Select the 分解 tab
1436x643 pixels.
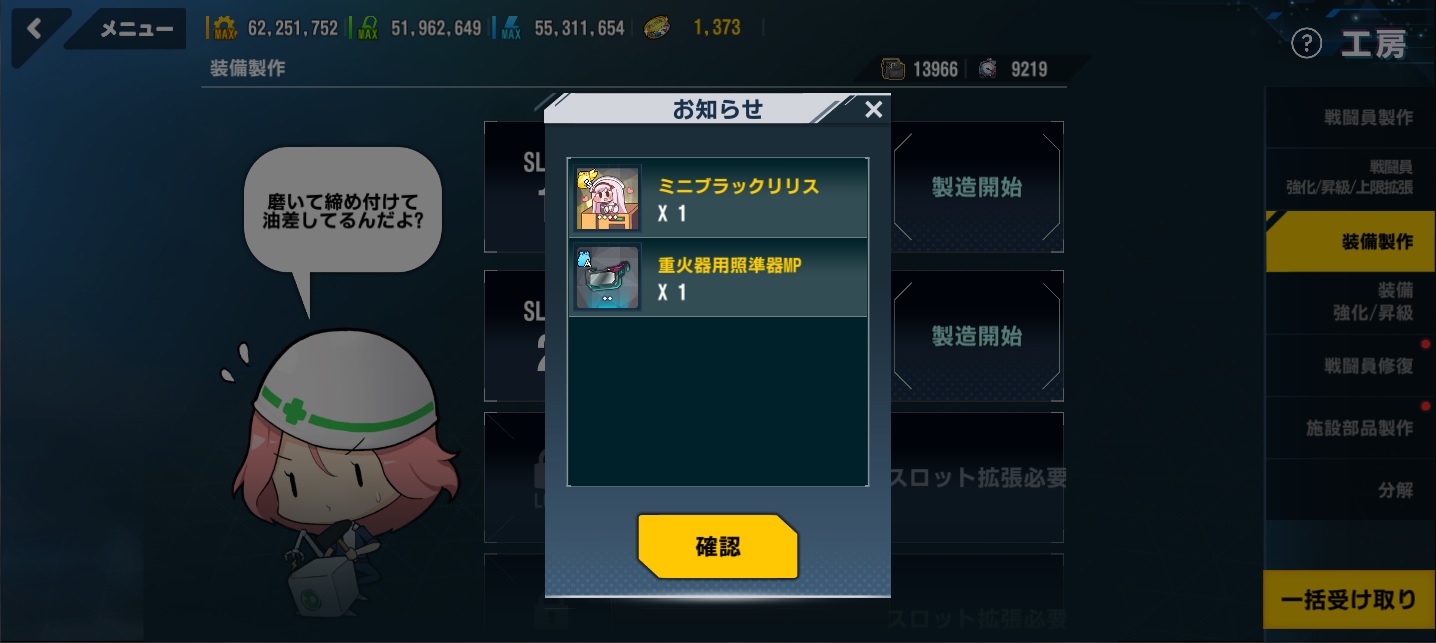[x=1350, y=490]
